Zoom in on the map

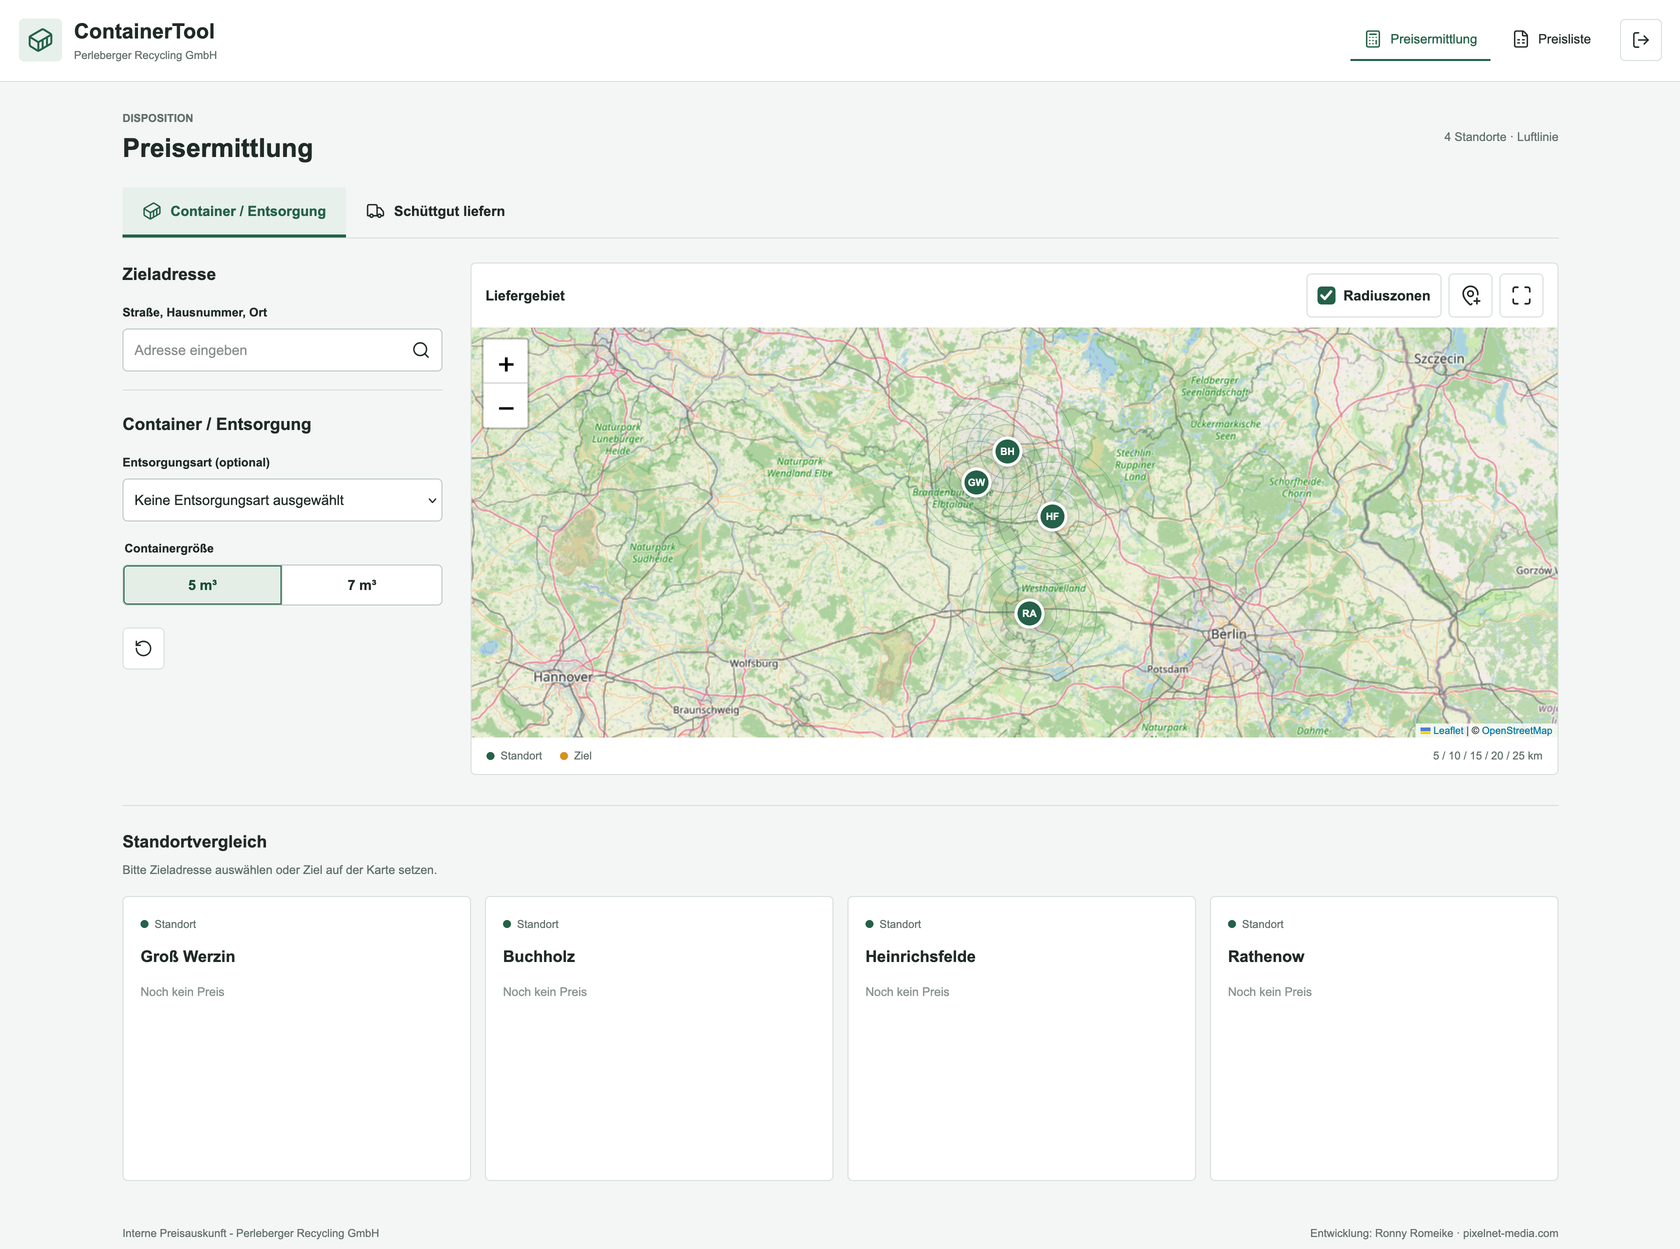point(506,364)
